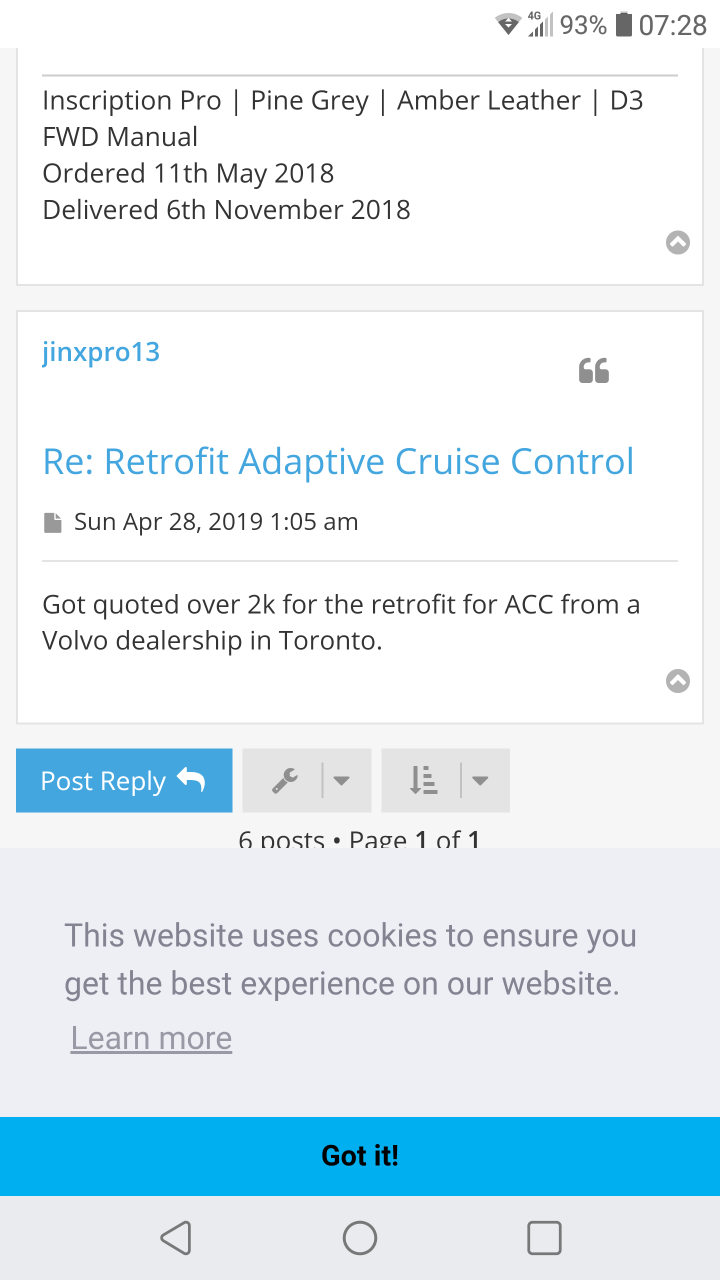Open jinxpro13 user profile link
This screenshot has height=1280, width=720.
click(x=101, y=352)
